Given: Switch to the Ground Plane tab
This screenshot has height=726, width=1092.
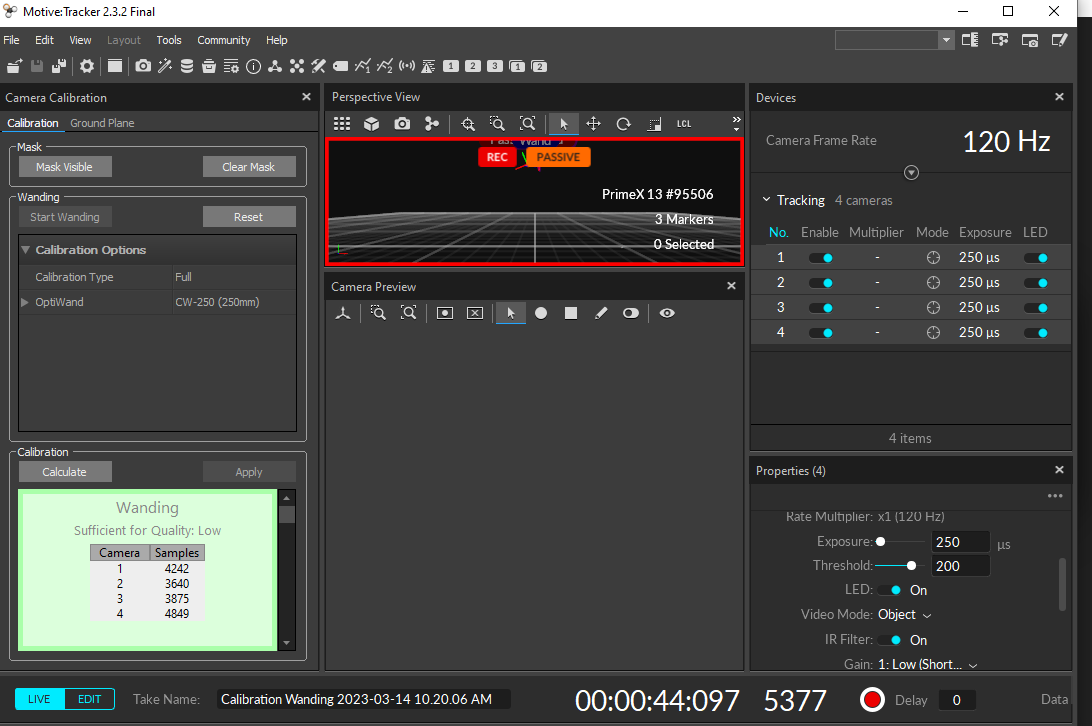Looking at the screenshot, I should [102, 123].
